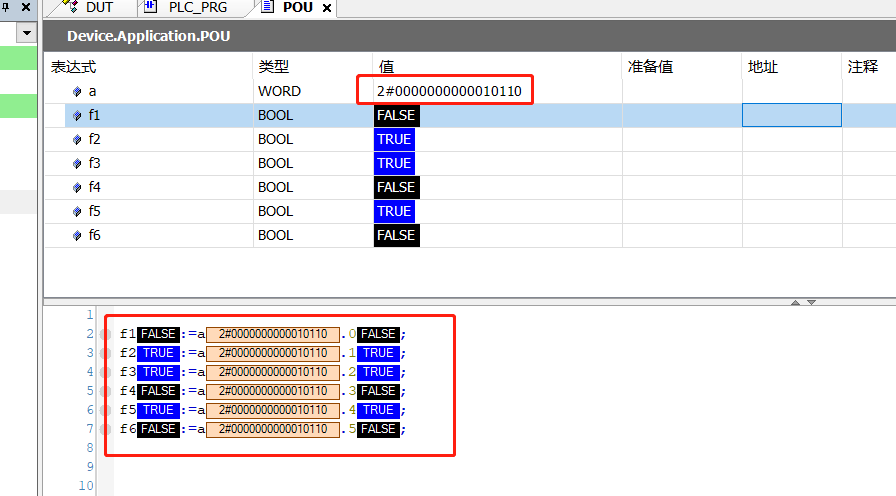
Task: Select the POU tab
Action: (298, 7)
